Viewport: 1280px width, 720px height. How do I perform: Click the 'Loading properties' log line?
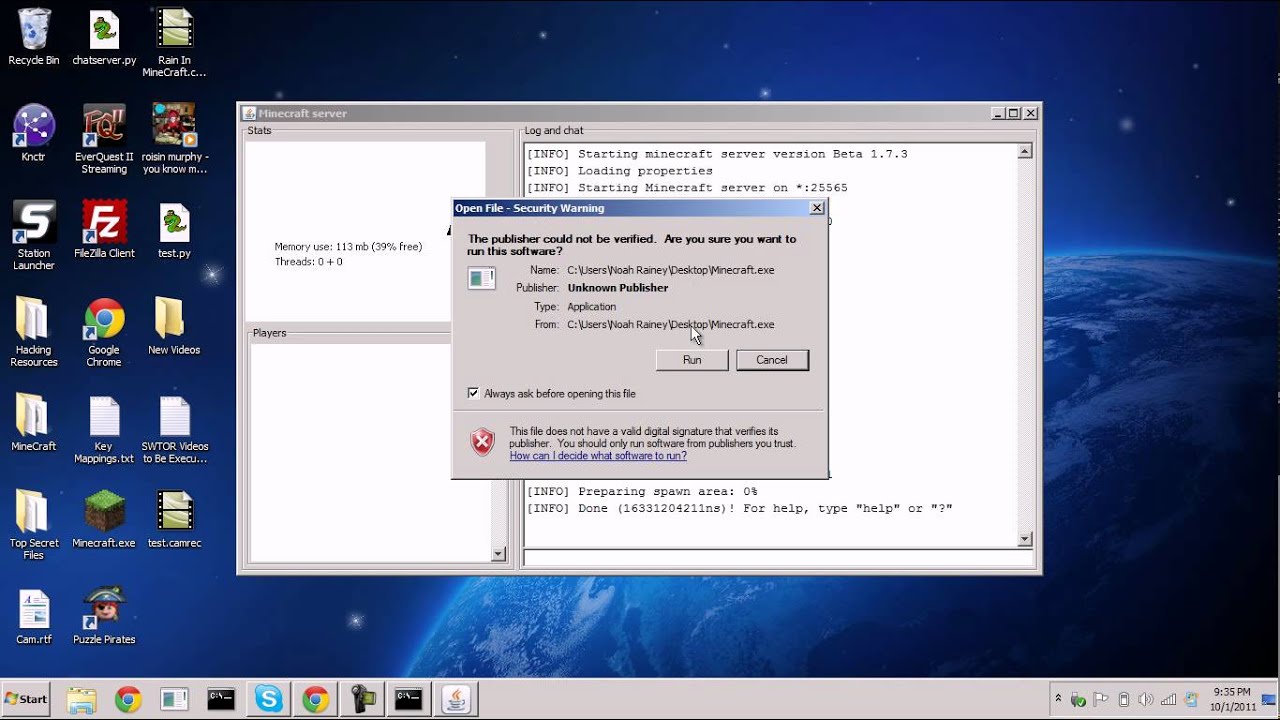click(620, 171)
